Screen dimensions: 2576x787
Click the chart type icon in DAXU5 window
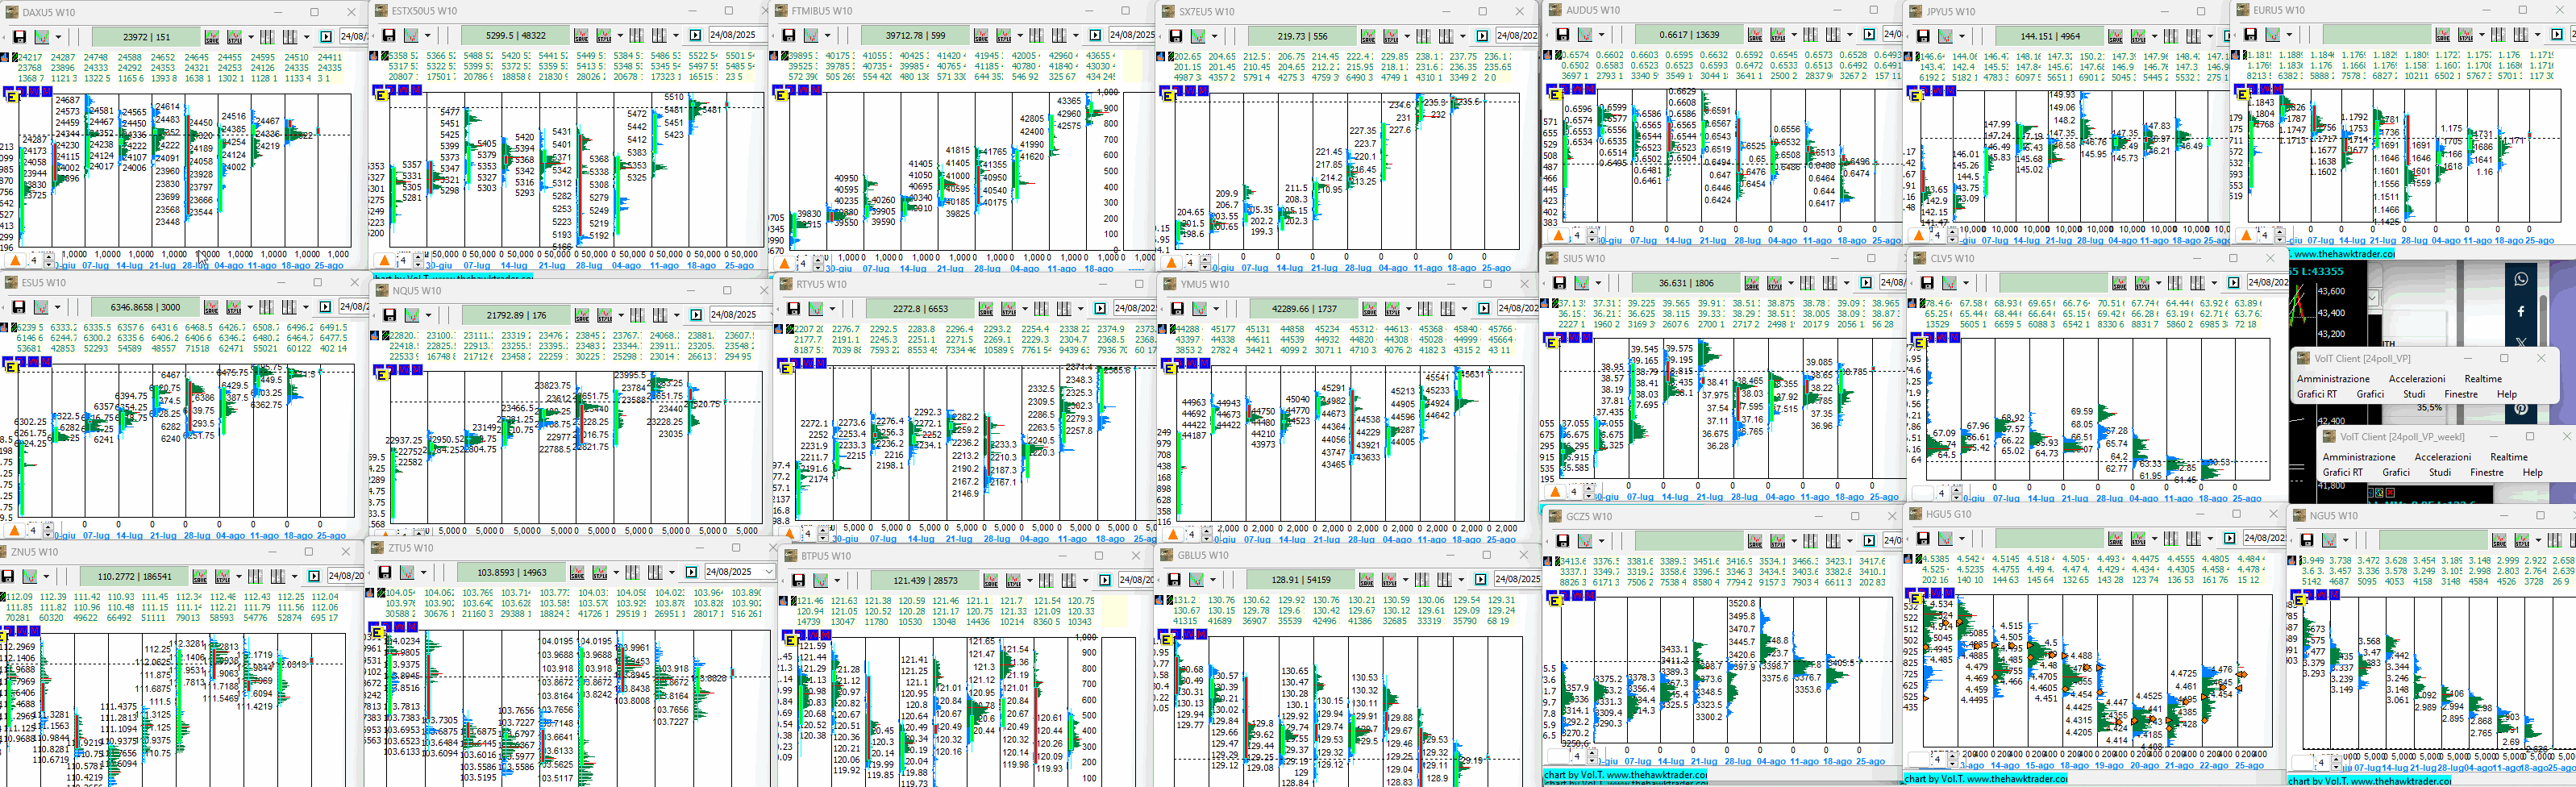coord(43,37)
